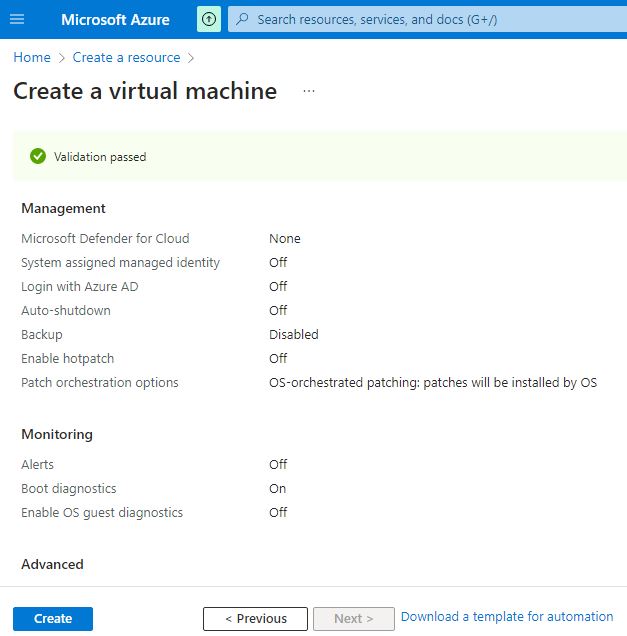
Task: Click the chevron after Home breadcrumb
Action: click(61, 58)
